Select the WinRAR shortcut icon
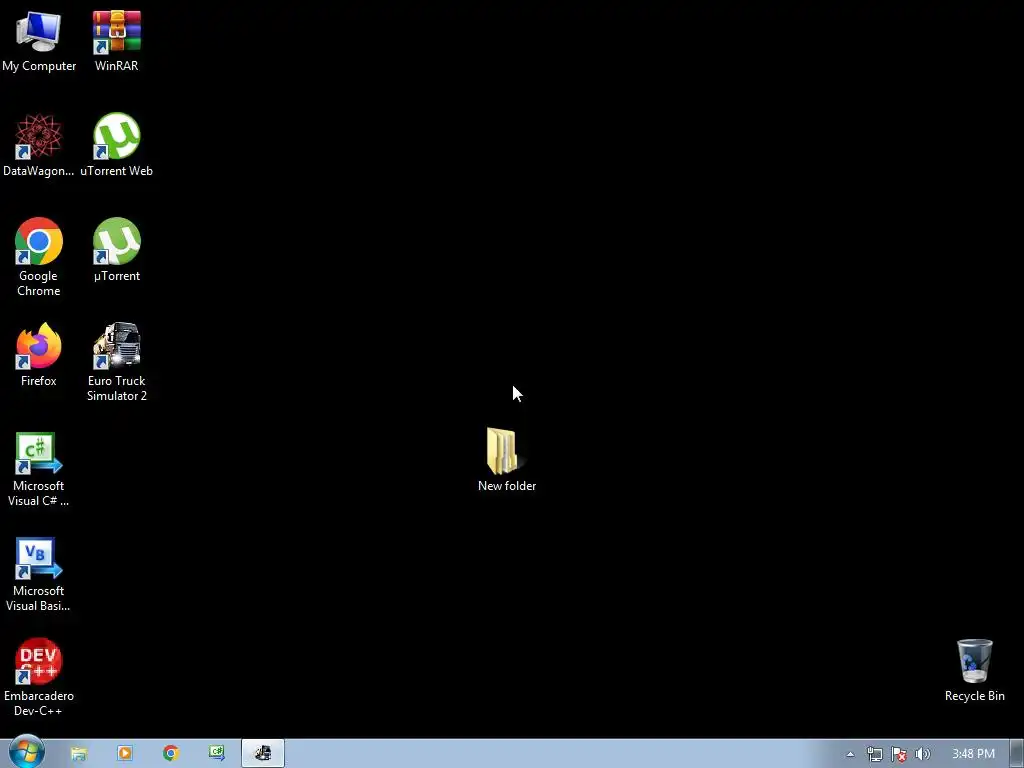The image size is (1024, 768). tap(116, 40)
